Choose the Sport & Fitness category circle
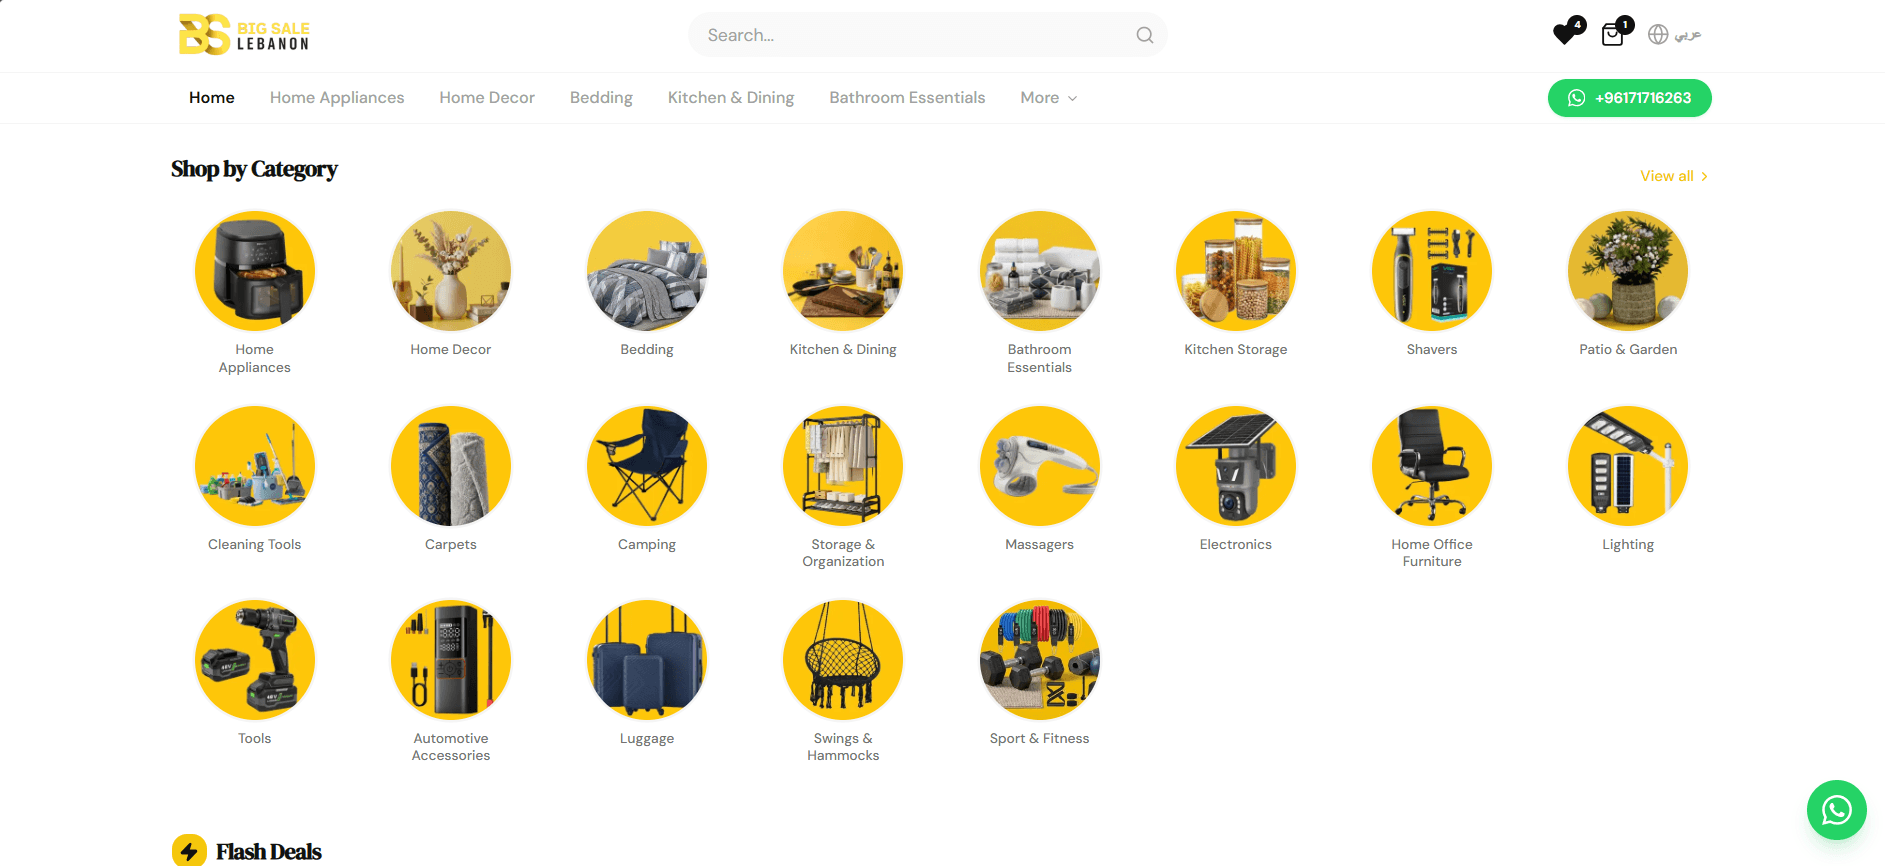 click(x=1040, y=660)
